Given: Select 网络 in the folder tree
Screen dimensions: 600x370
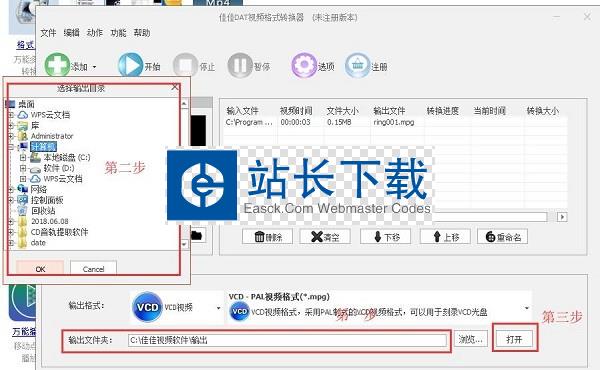Looking at the screenshot, I should [x=39, y=189].
